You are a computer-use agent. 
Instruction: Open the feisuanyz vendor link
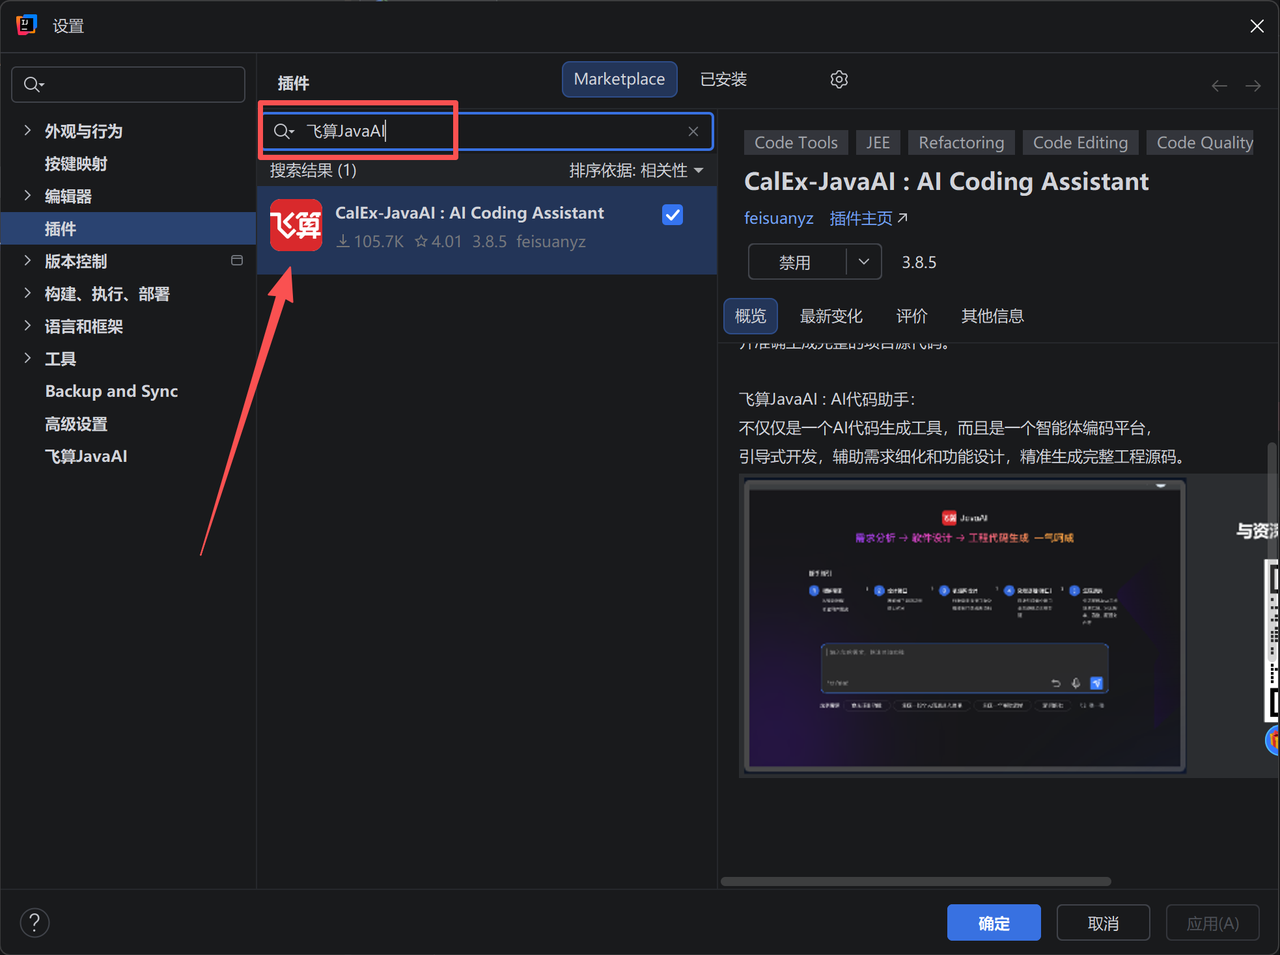[x=779, y=218]
